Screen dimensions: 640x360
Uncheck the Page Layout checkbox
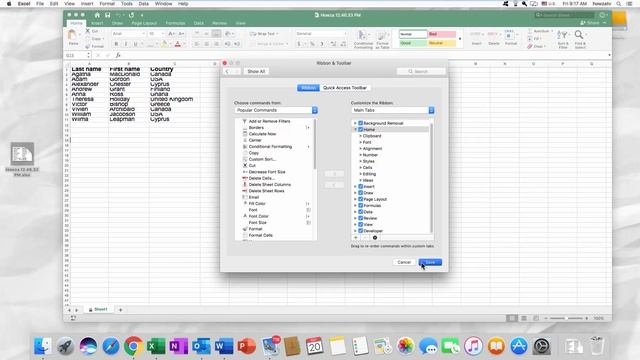point(360,199)
